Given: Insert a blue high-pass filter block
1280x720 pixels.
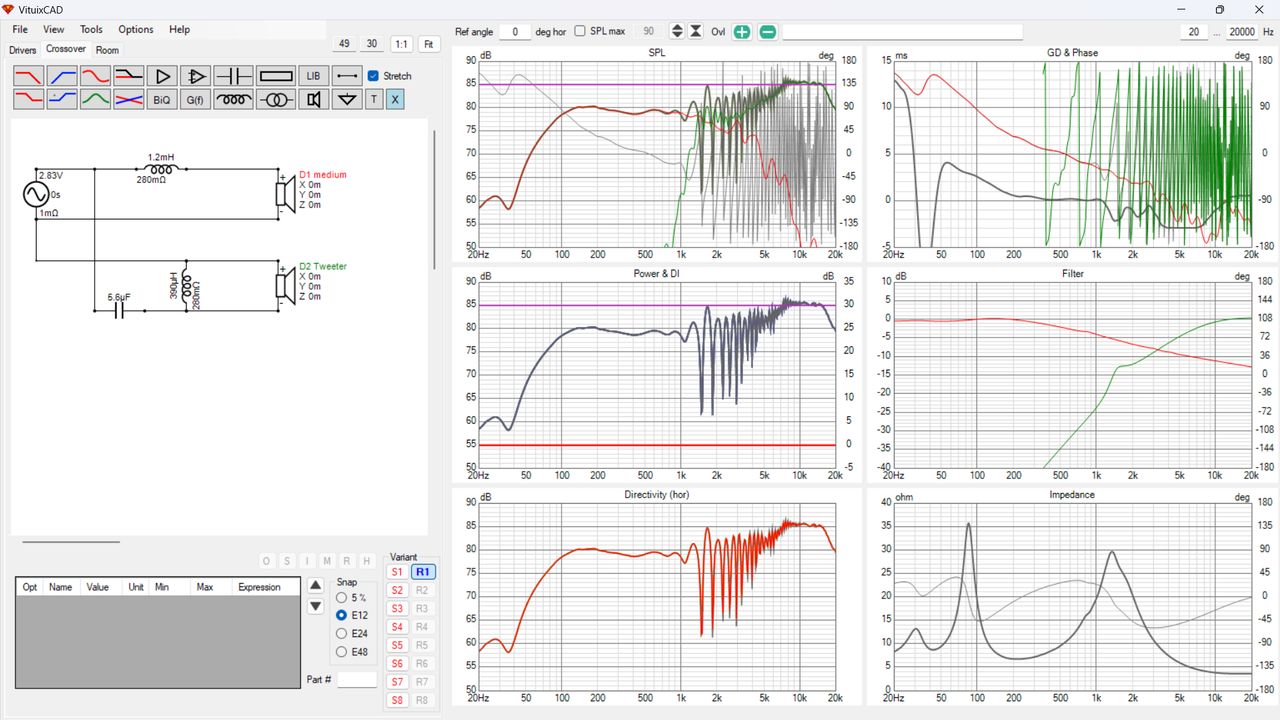Looking at the screenshot, I should [62, 76].
